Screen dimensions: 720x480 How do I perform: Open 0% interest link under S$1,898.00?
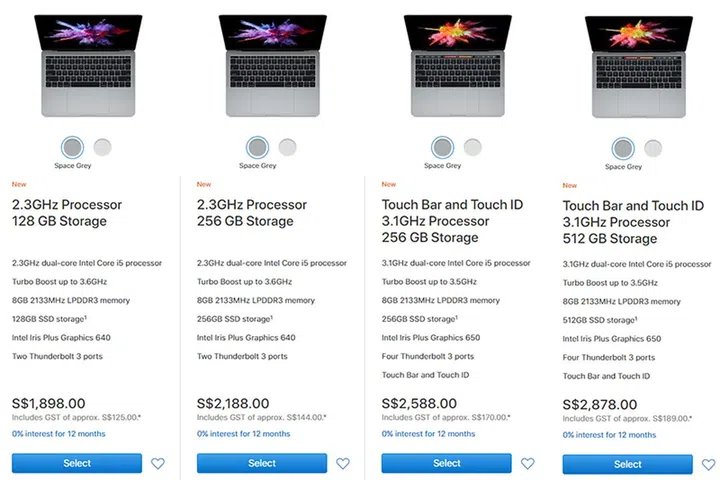59,434
